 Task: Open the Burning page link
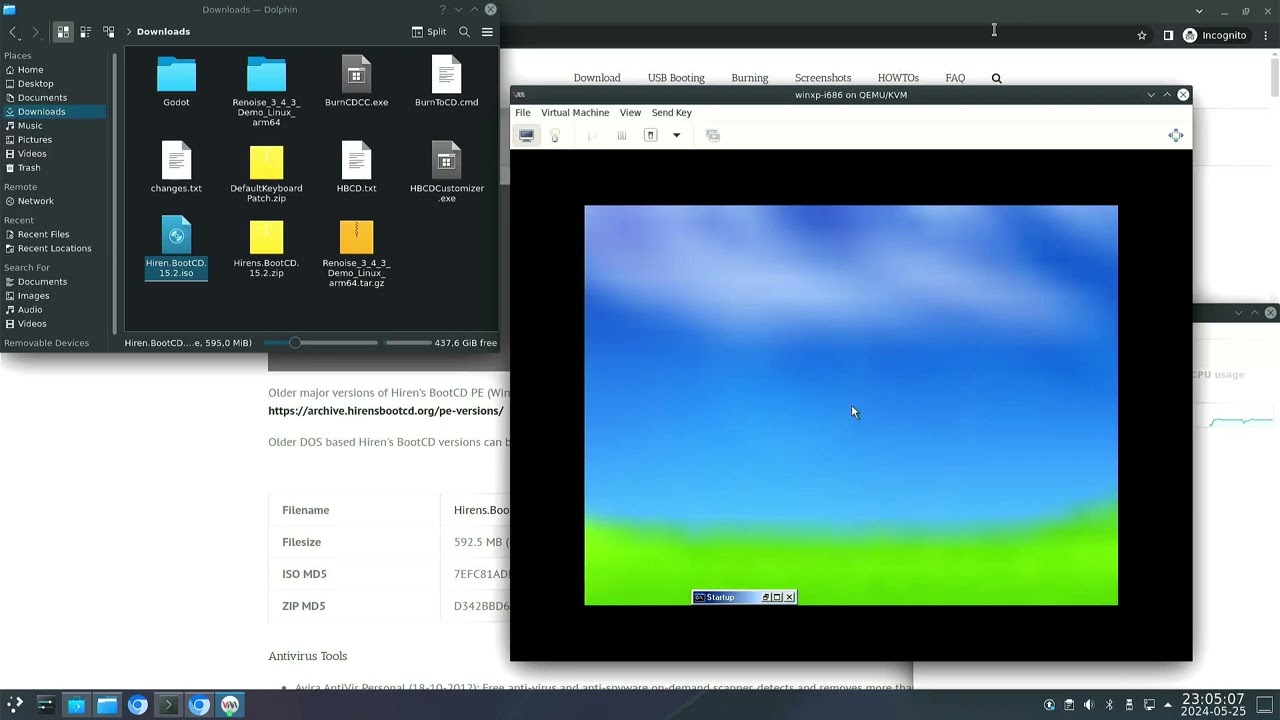(x=750, y=78)
